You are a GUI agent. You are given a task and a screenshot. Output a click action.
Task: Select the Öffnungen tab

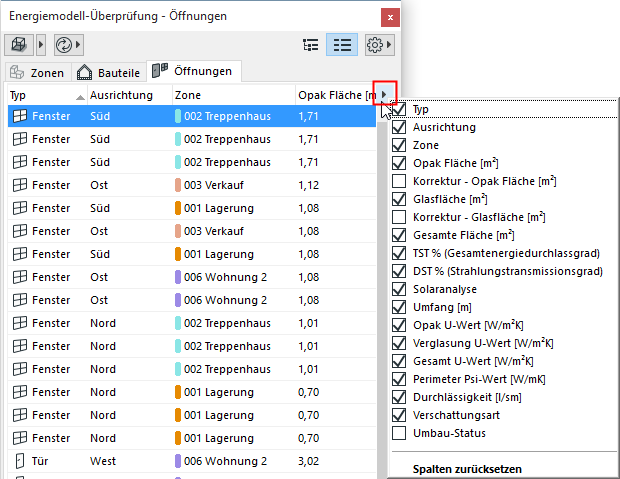(x=194, y=71)
